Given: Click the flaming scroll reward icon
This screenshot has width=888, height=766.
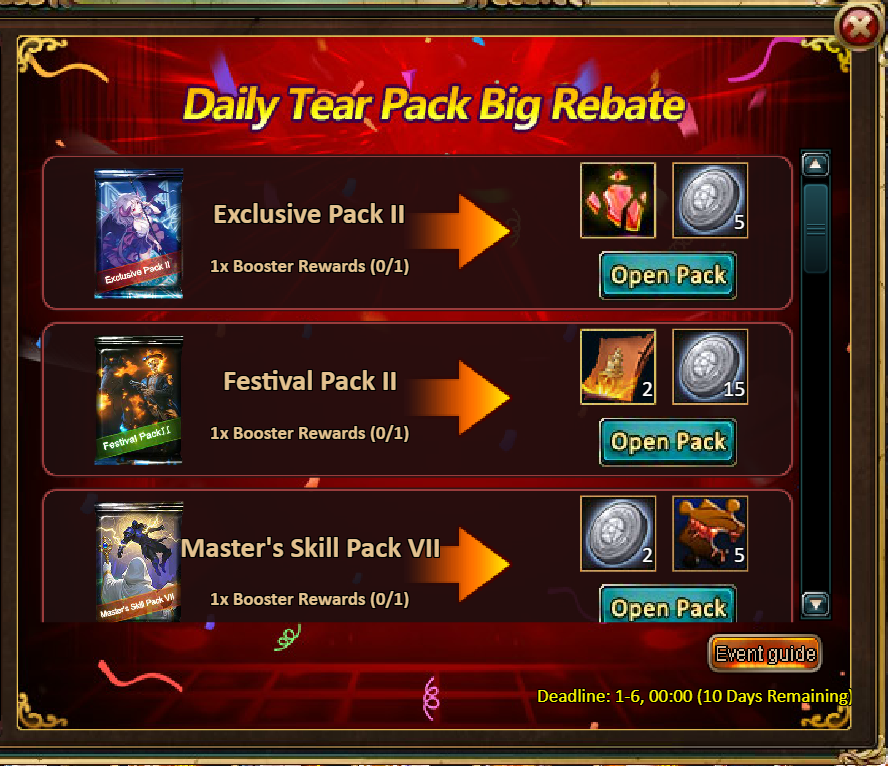Looking at the screenshot, I should point(618,367).
